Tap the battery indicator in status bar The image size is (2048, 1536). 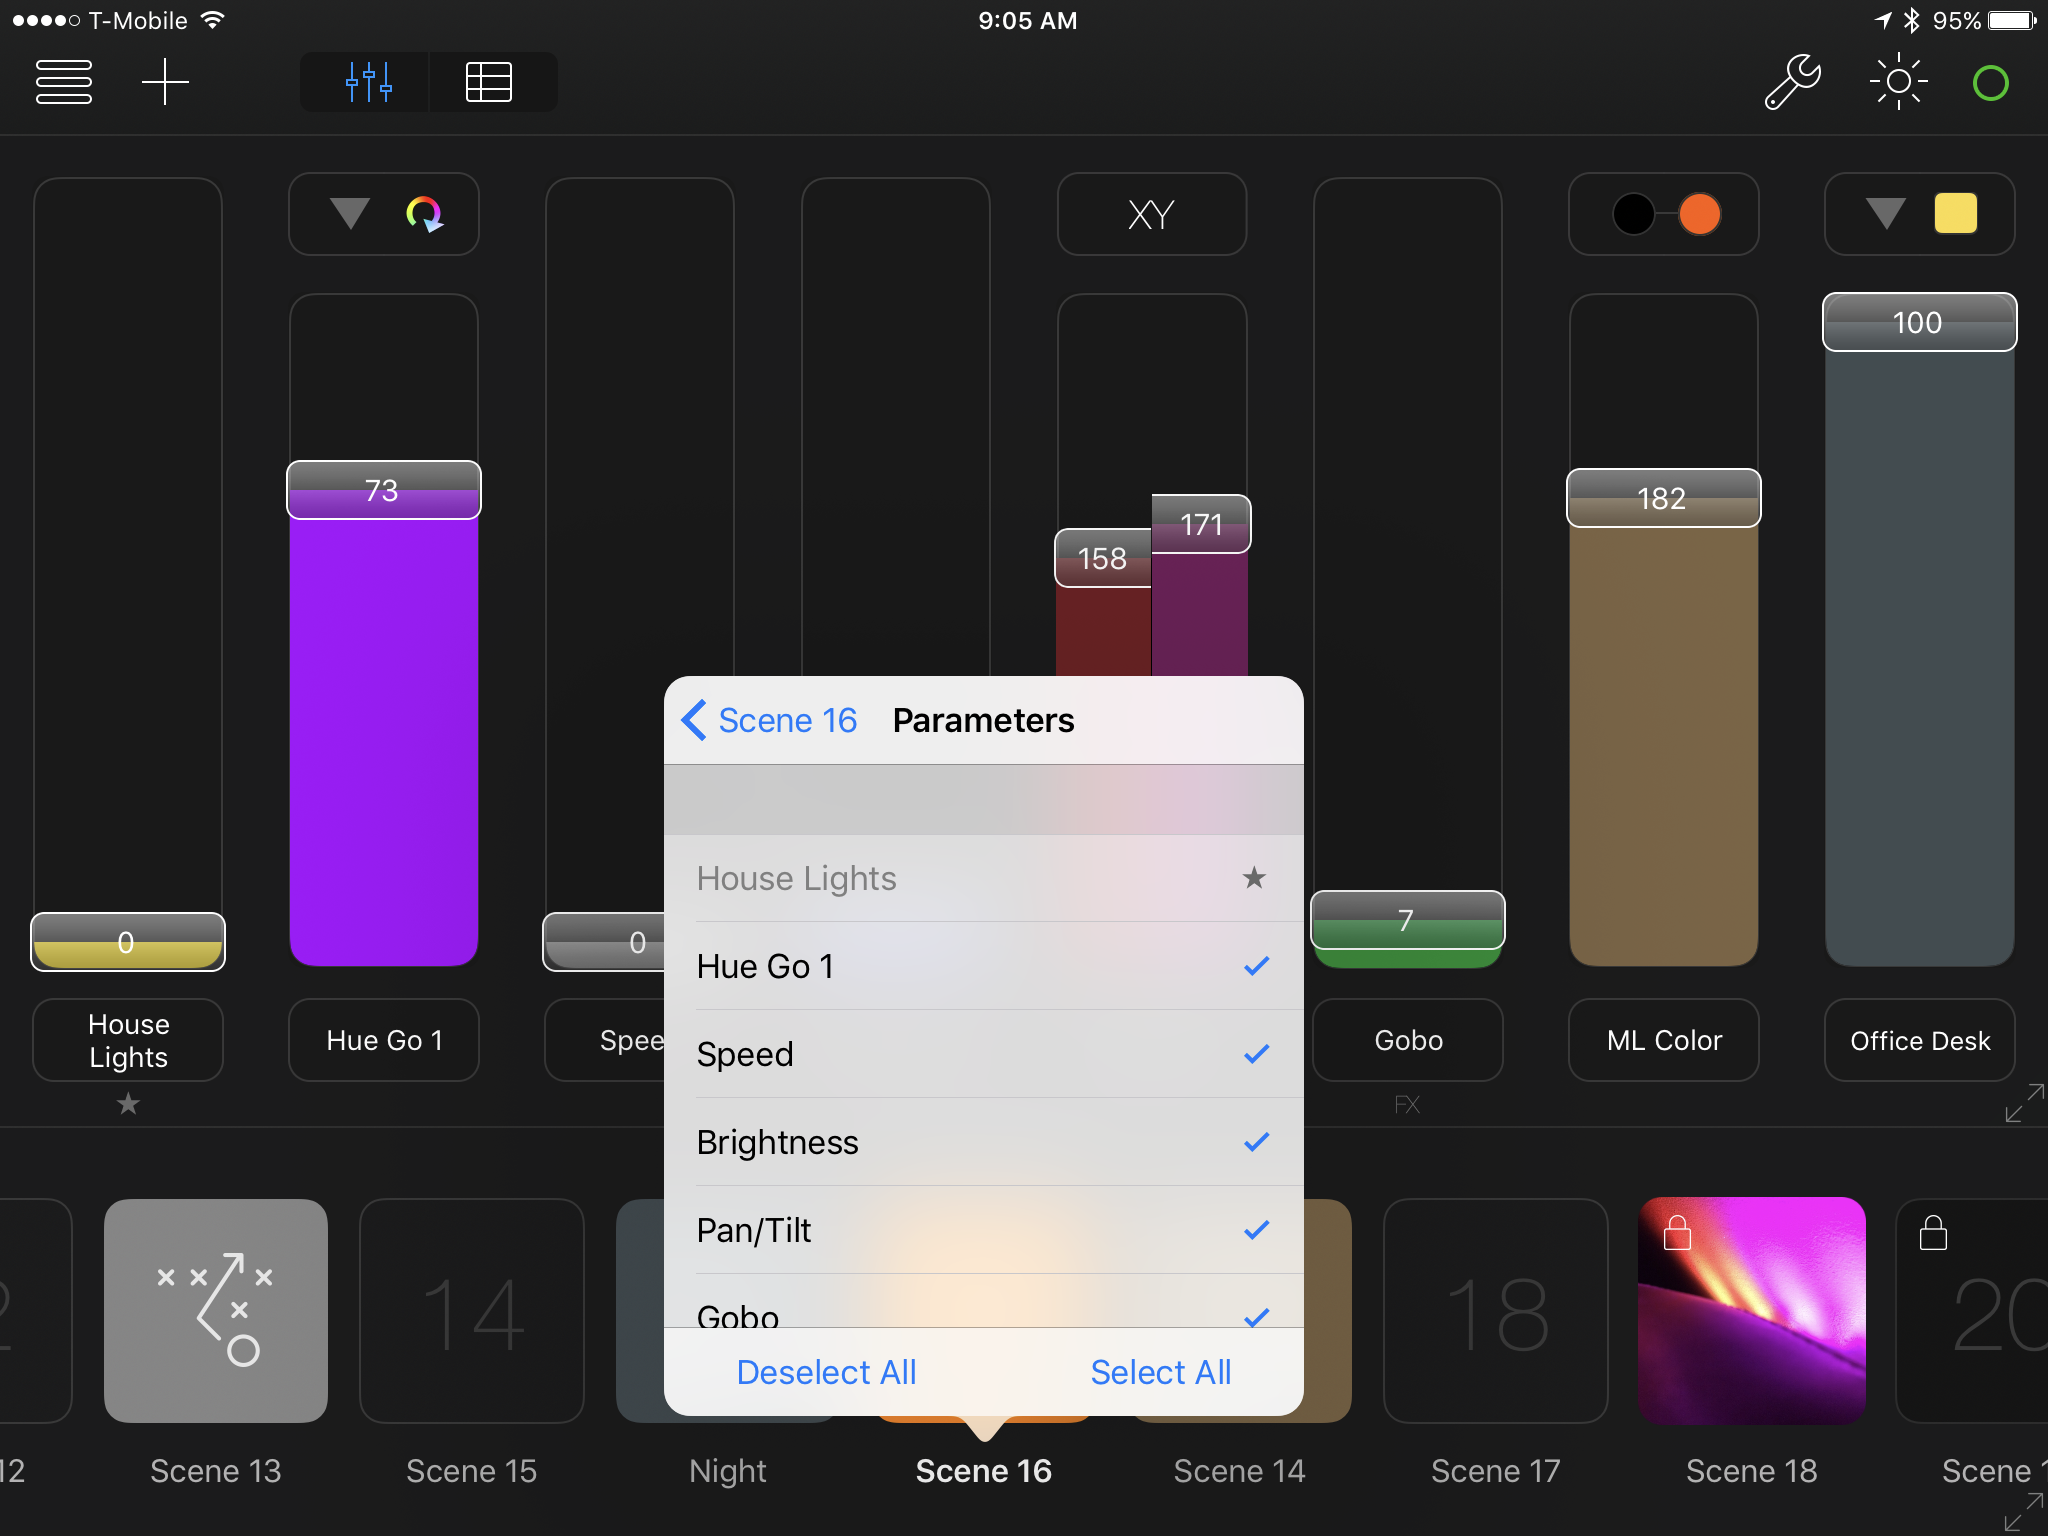2012,20
